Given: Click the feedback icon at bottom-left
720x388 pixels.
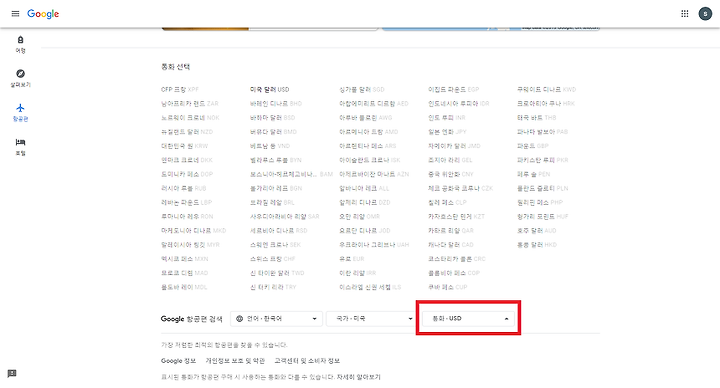Looking at the screenshot, I should pos(12,373).
